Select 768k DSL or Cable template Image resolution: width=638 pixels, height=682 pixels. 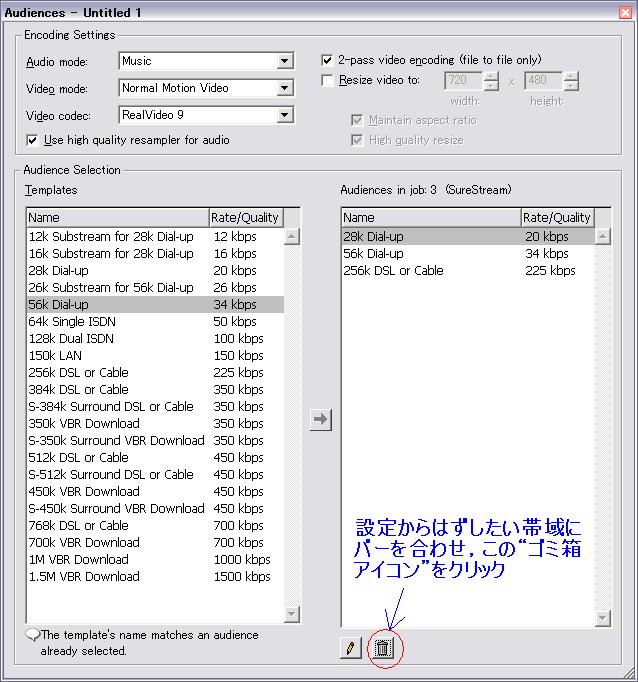coord(155,525)
